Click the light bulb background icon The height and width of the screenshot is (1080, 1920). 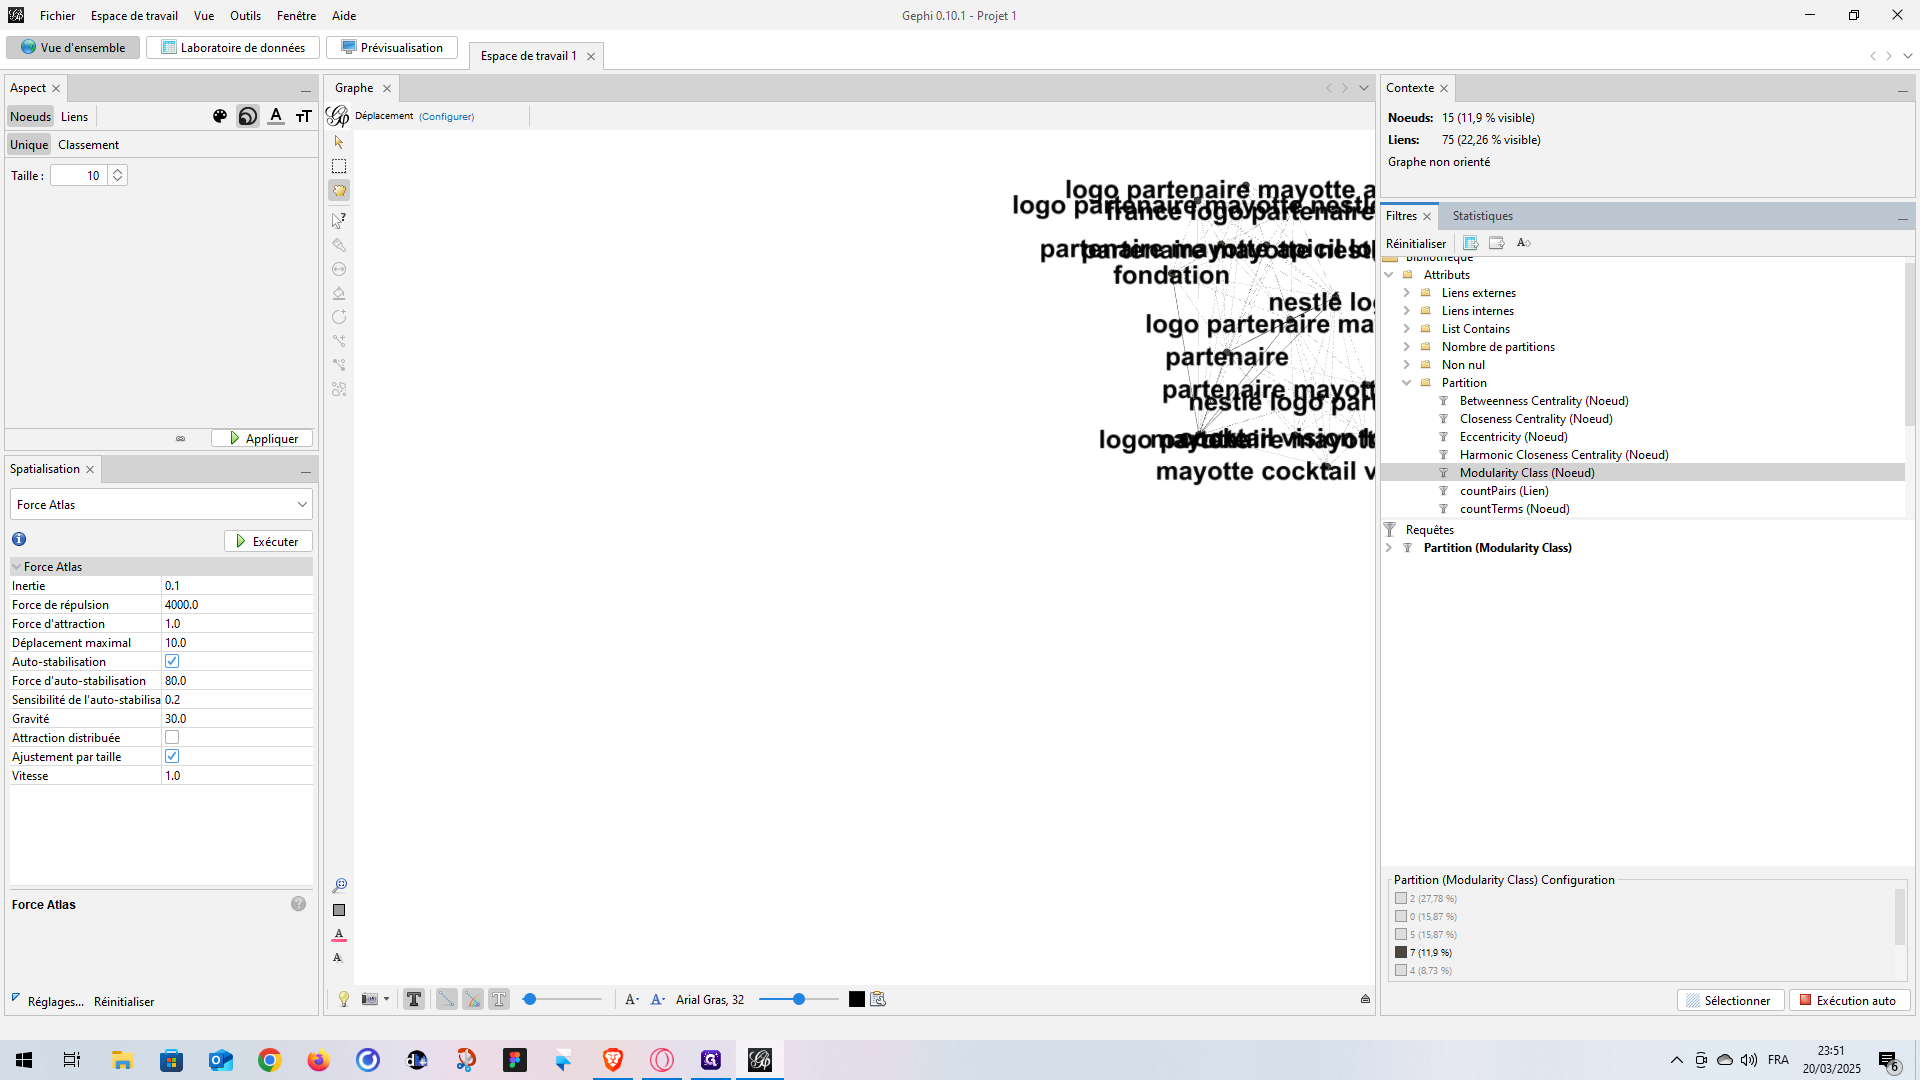click(x=344, y=999)
